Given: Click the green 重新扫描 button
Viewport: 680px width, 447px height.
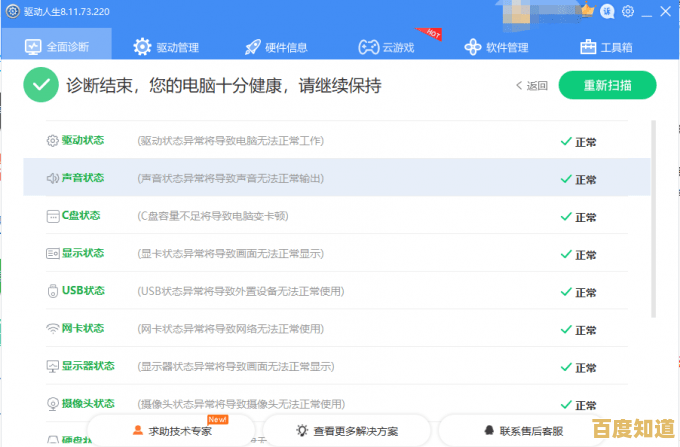Looking at the screenshot, I should (607, 85).
